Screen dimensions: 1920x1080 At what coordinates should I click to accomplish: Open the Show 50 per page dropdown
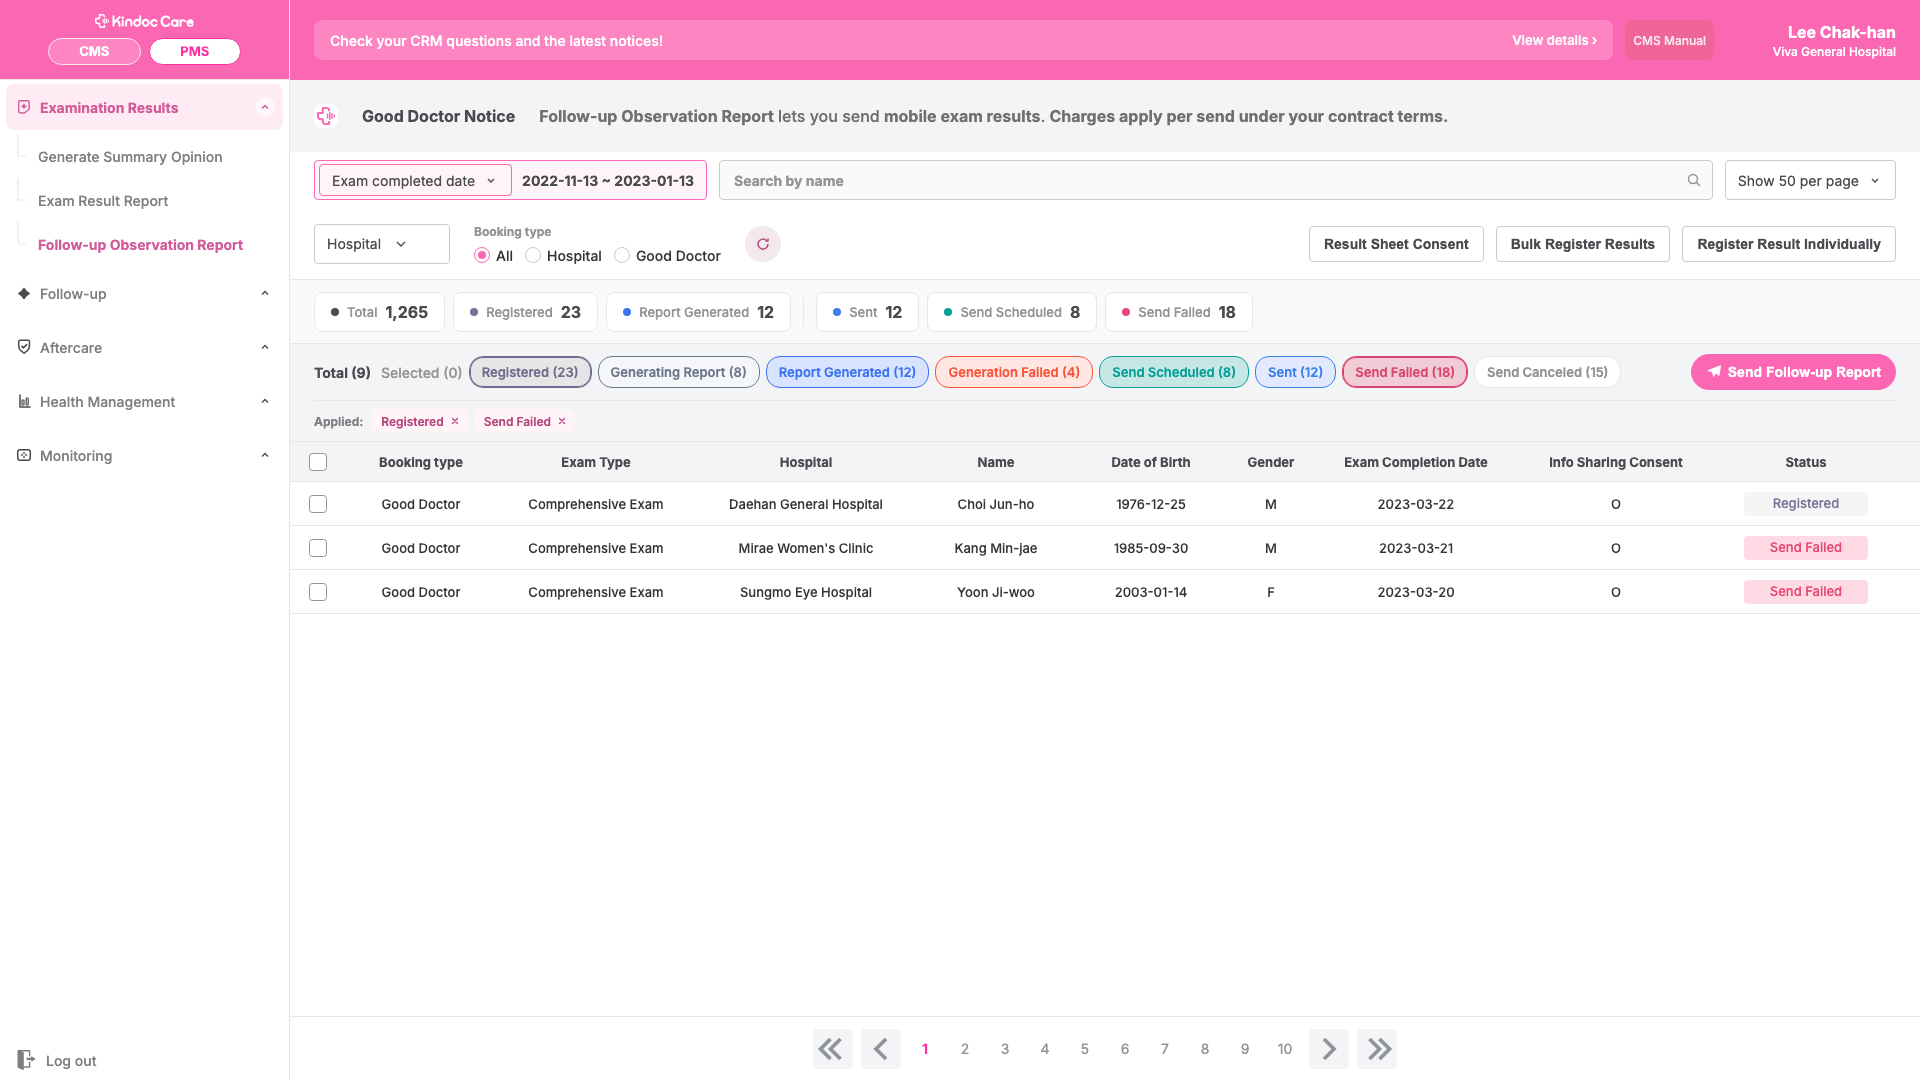pyautogui.click(x=1810, y=180)
